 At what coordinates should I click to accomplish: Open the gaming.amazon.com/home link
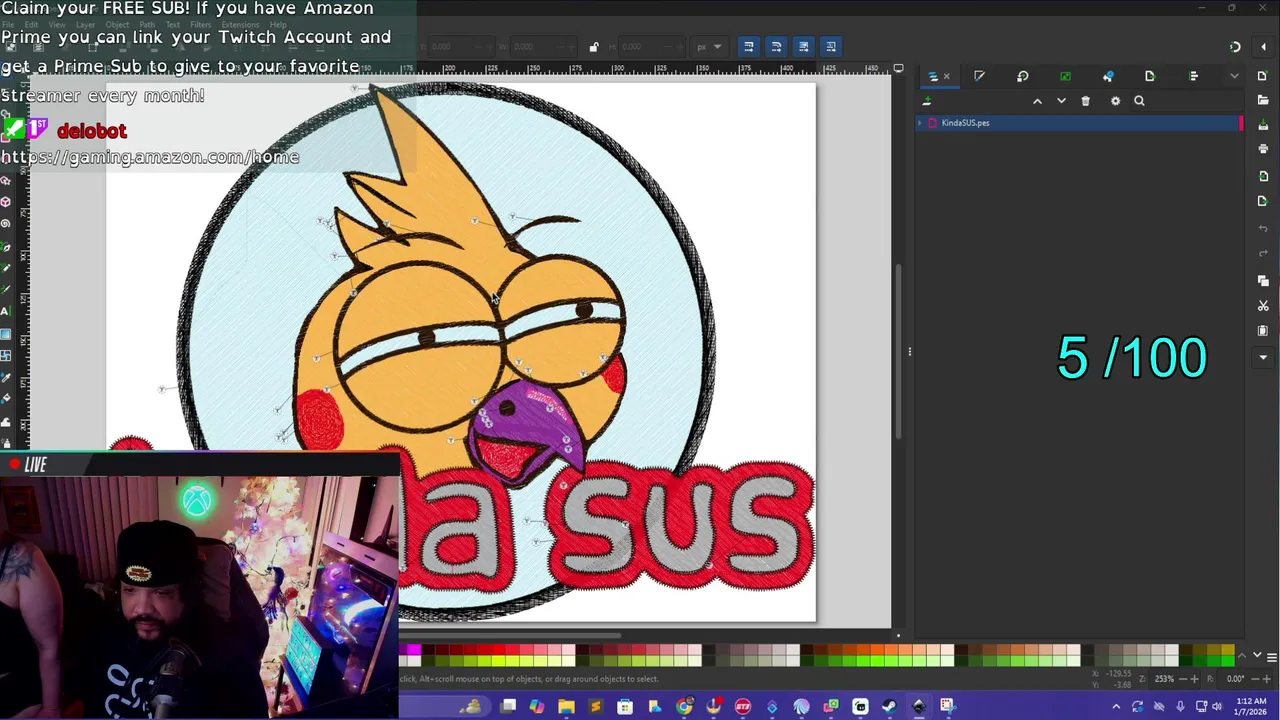[x=150, y=157]
